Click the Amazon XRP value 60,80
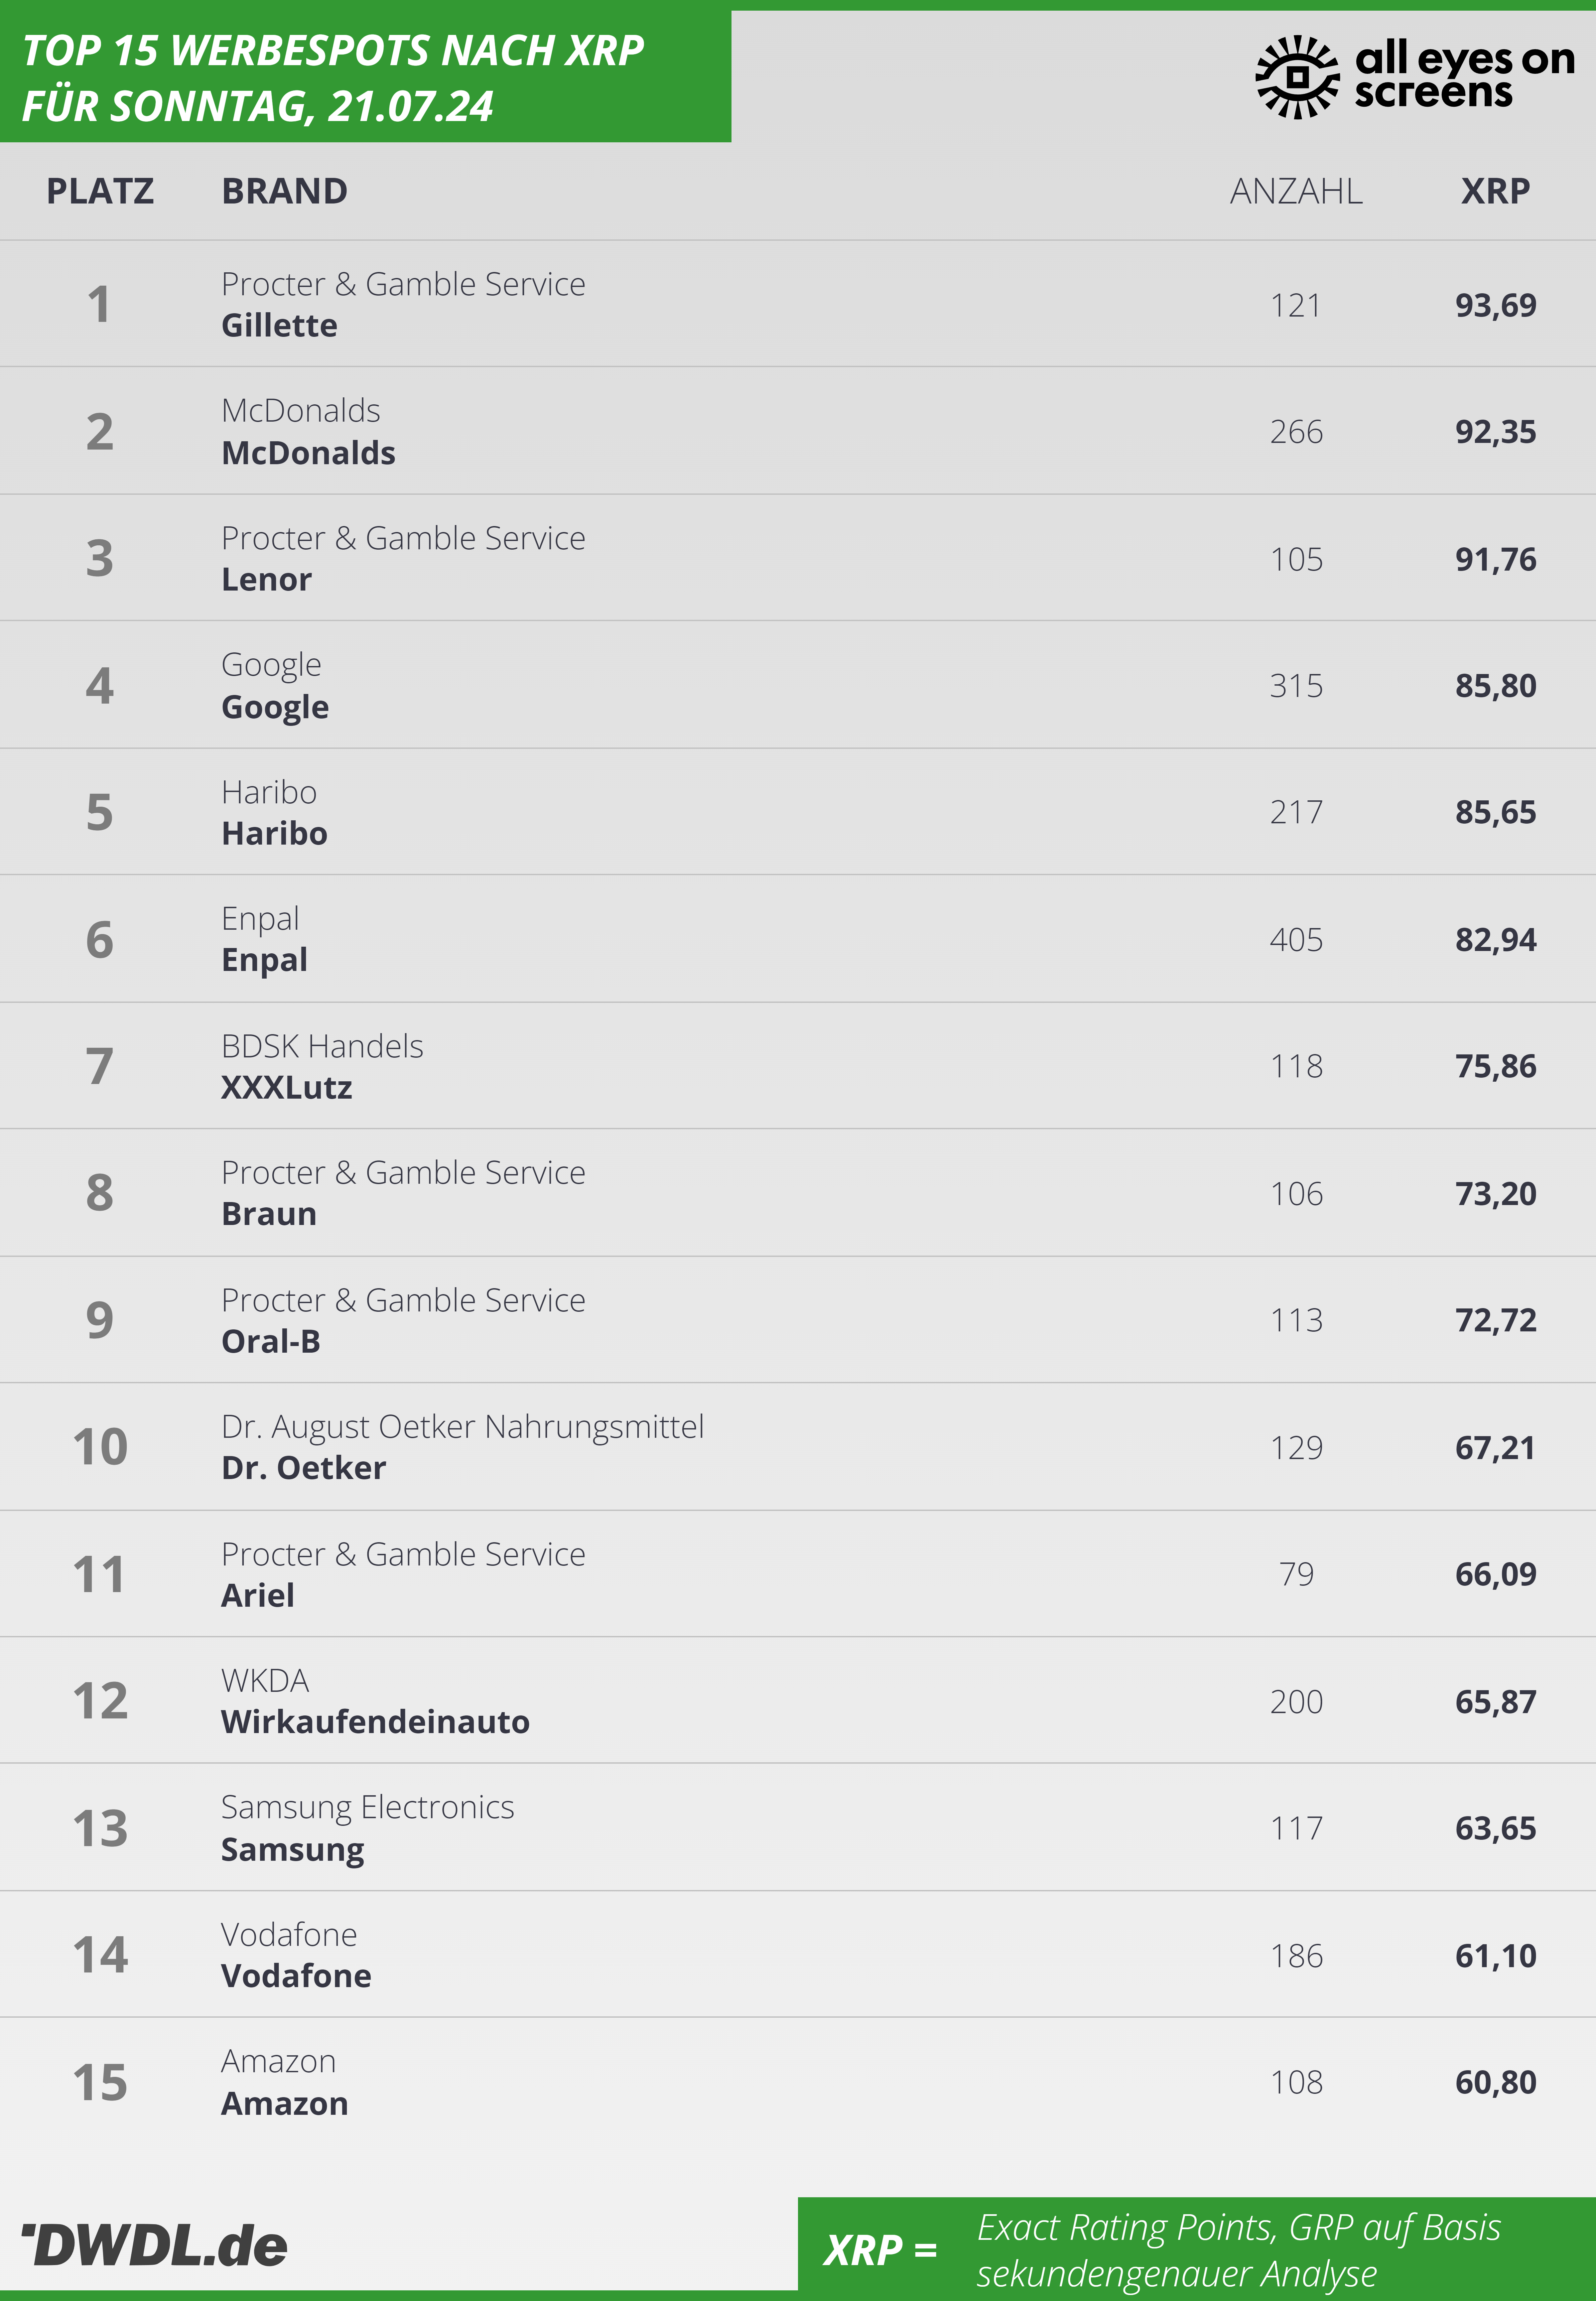Viewport: 1596px width, 2301px height. [x=1495, y=2082]
